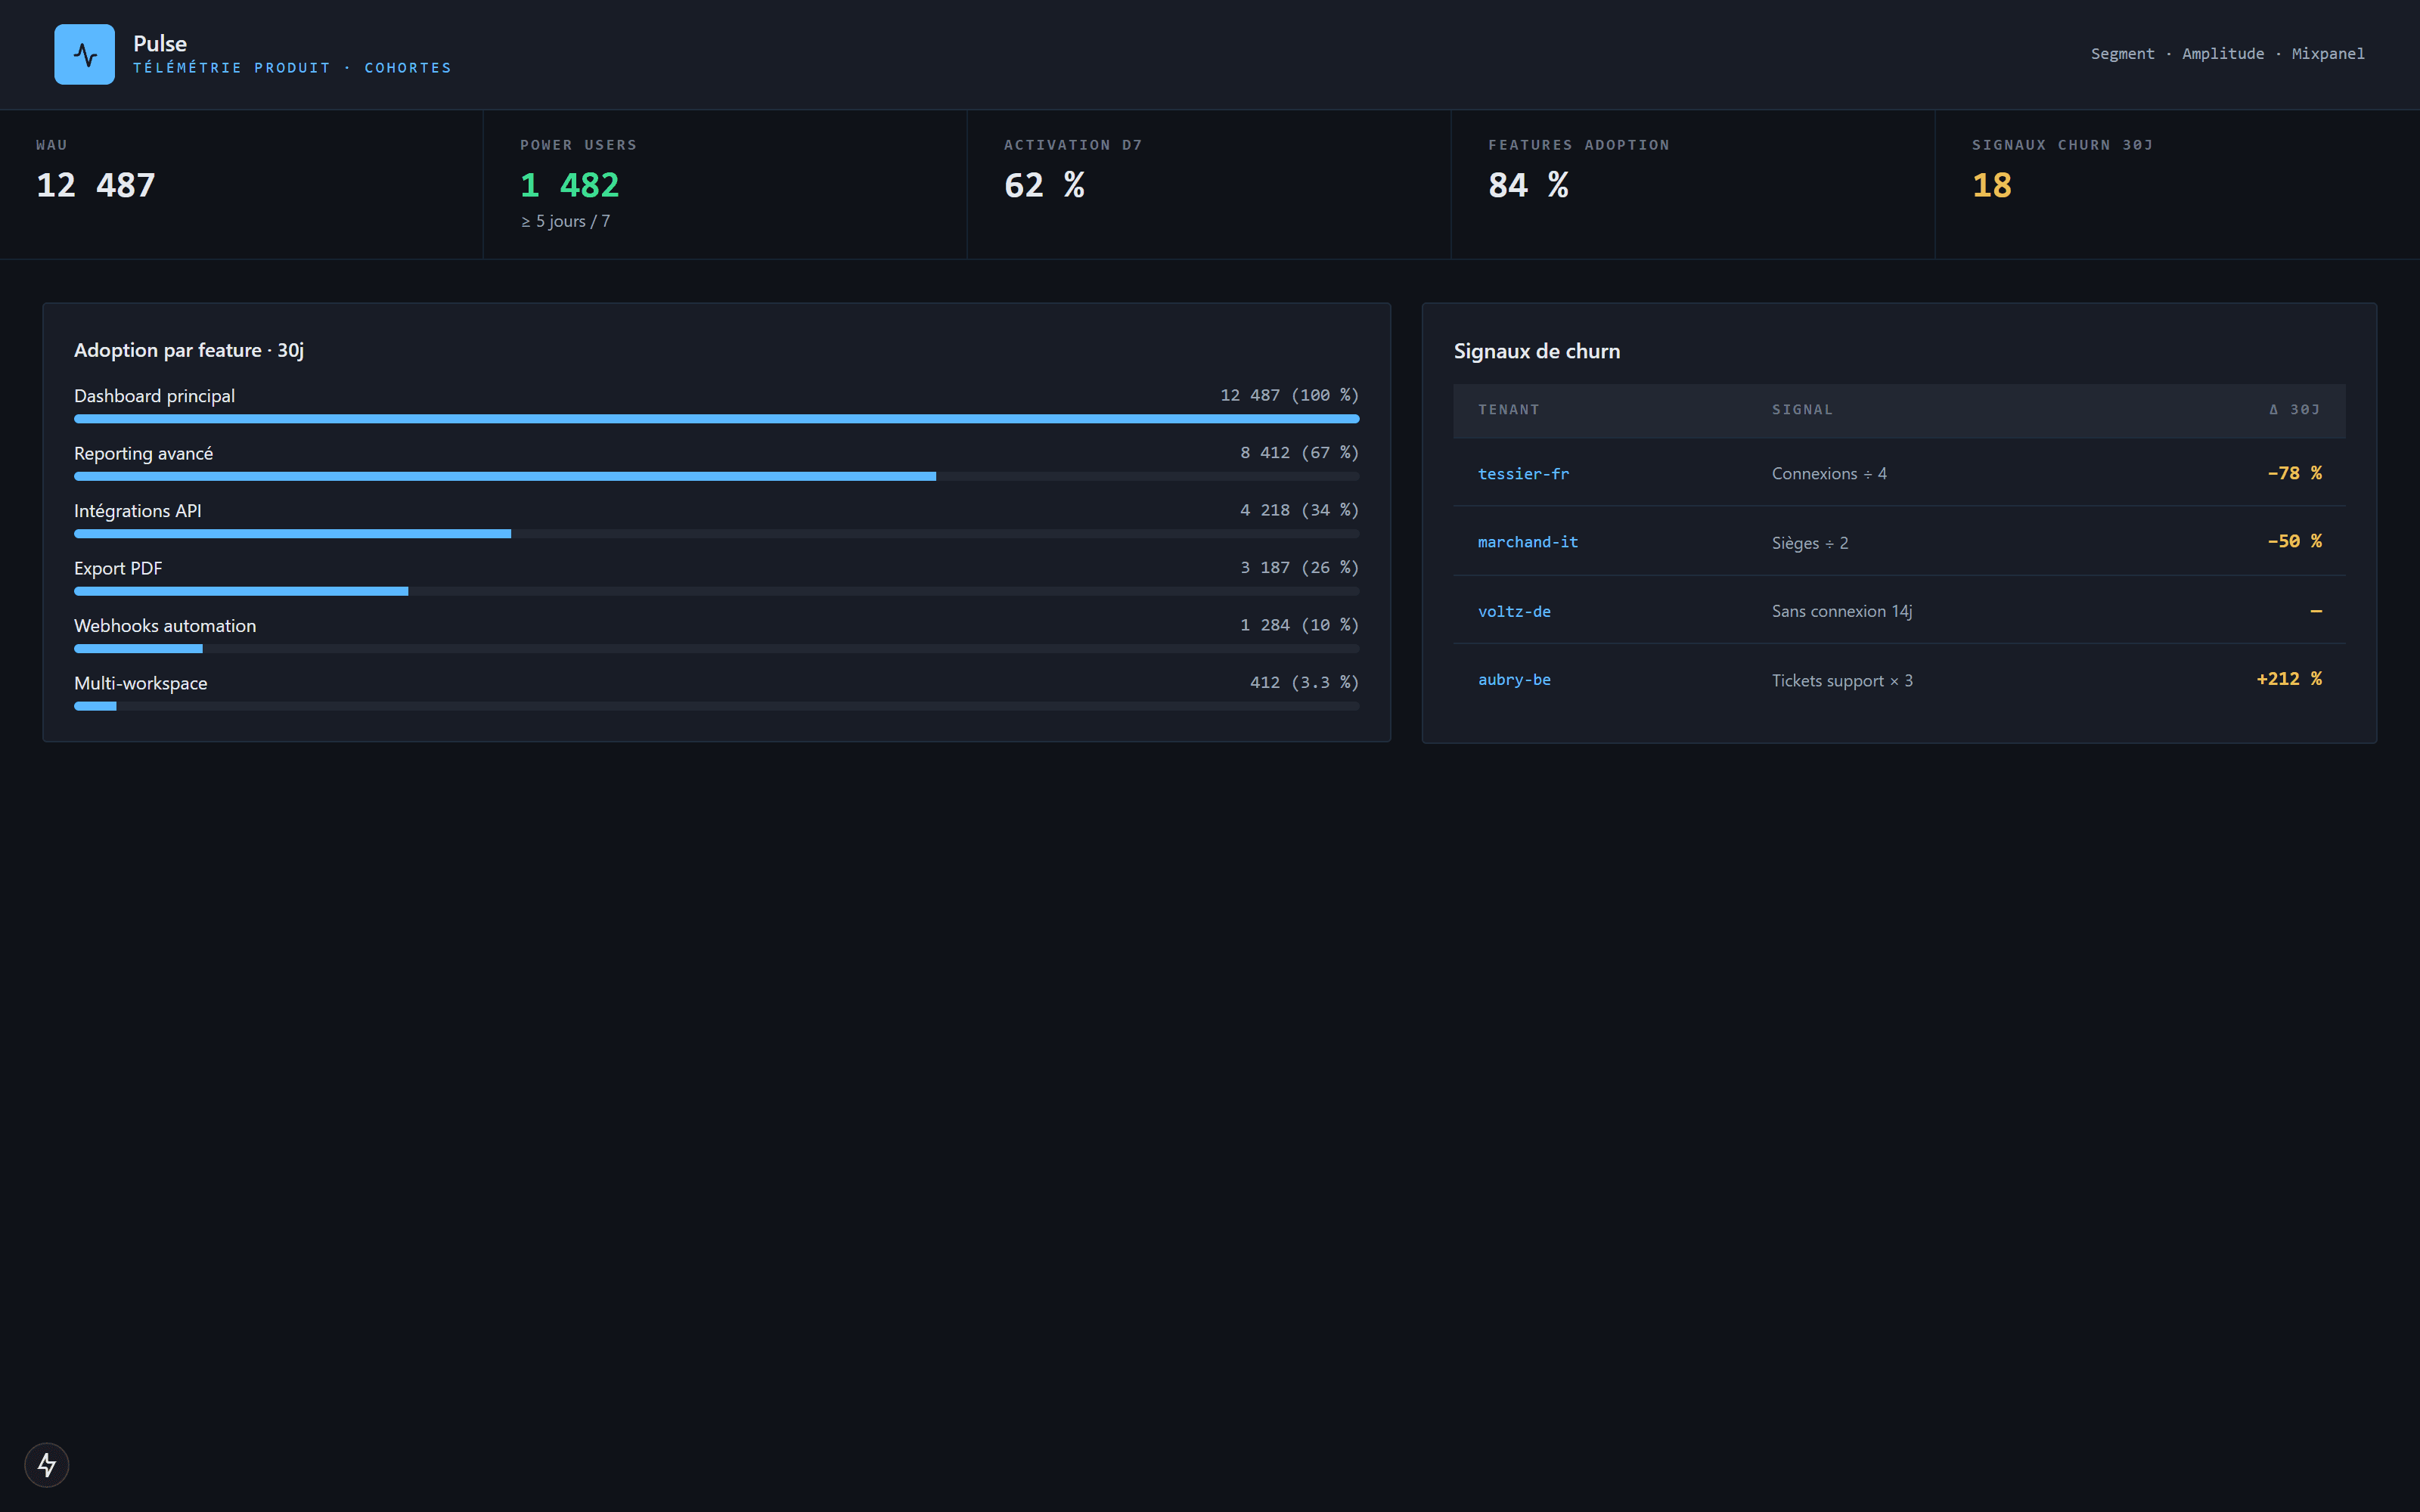Click the '12 487 (100 %)' value
Viewport: 2420px width, 1512px height.
tap(1289, 395)
